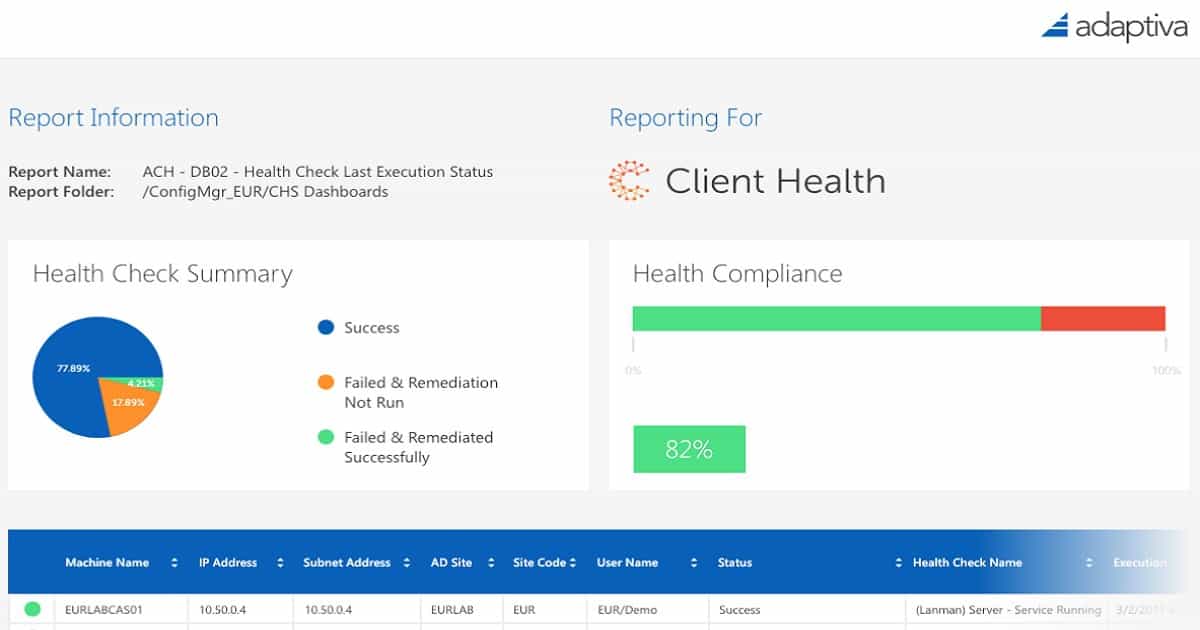Click the Site Code column header

[539, 563]
